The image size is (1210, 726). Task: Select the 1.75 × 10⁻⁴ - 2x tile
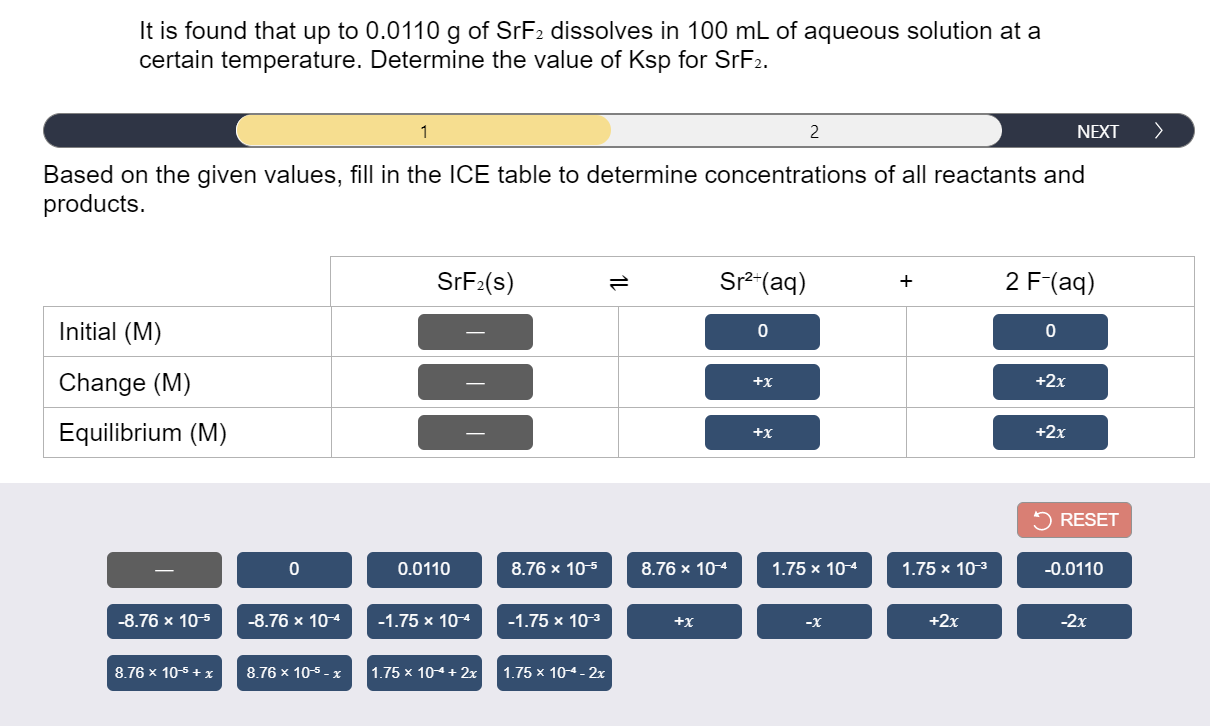click(x=554, y=672)
